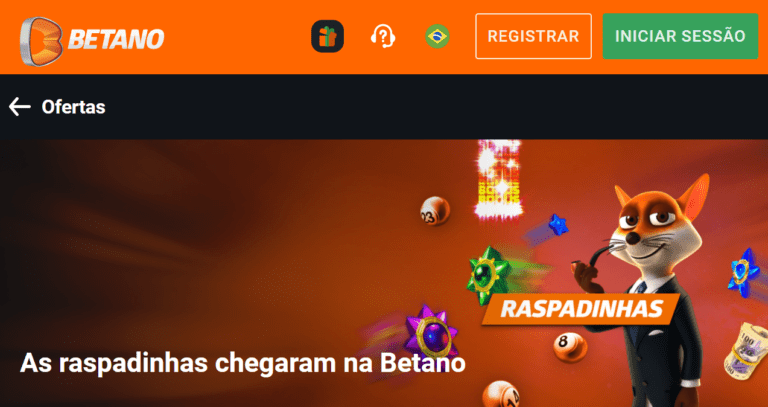Click the INICIAR SESSÃO button
The image size is (768, 407).
[x=680, y=36]
